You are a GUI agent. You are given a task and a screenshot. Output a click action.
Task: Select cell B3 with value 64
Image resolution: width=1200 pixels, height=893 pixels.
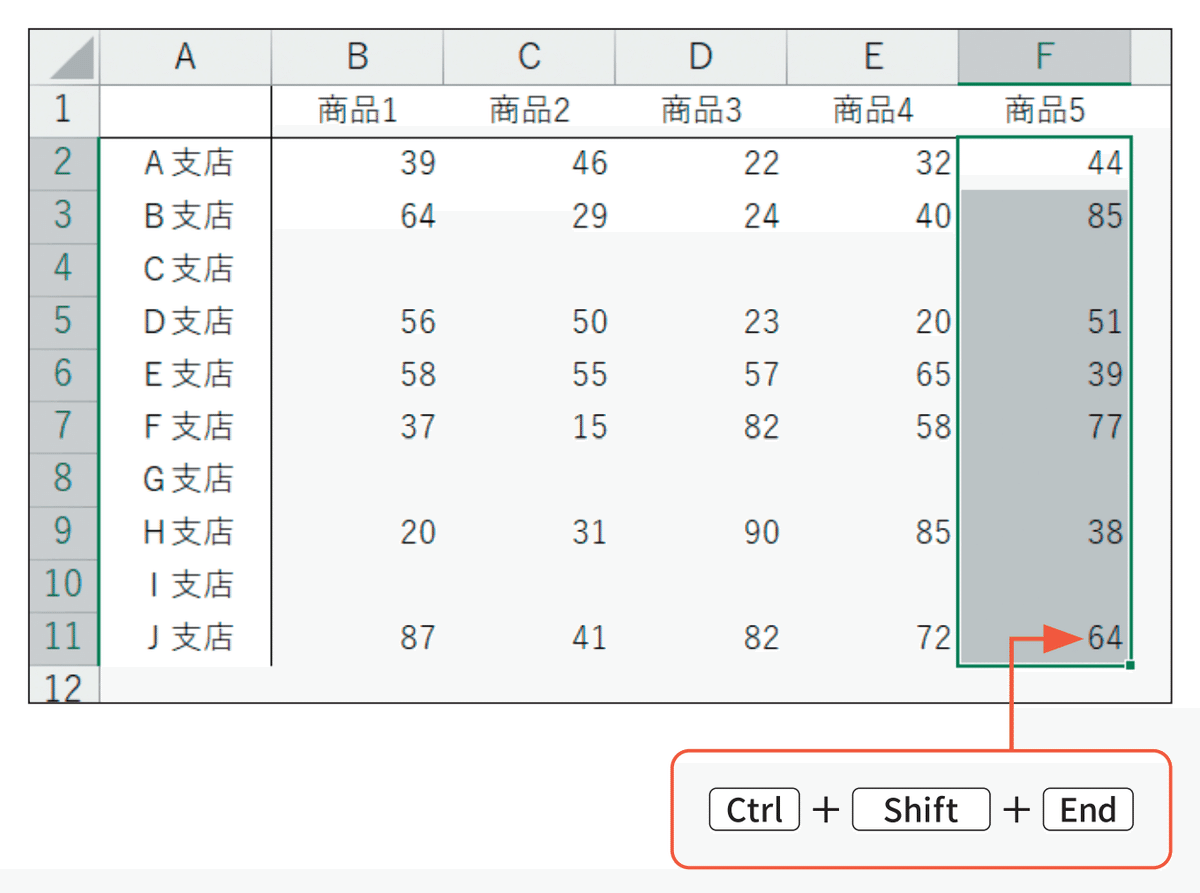coord(357,215)
